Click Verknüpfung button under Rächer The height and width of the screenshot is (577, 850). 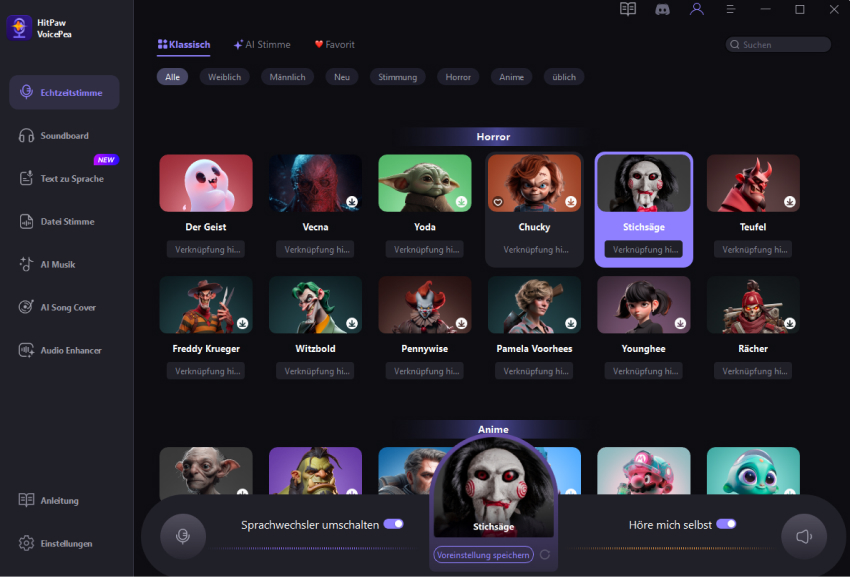[753, 371]
